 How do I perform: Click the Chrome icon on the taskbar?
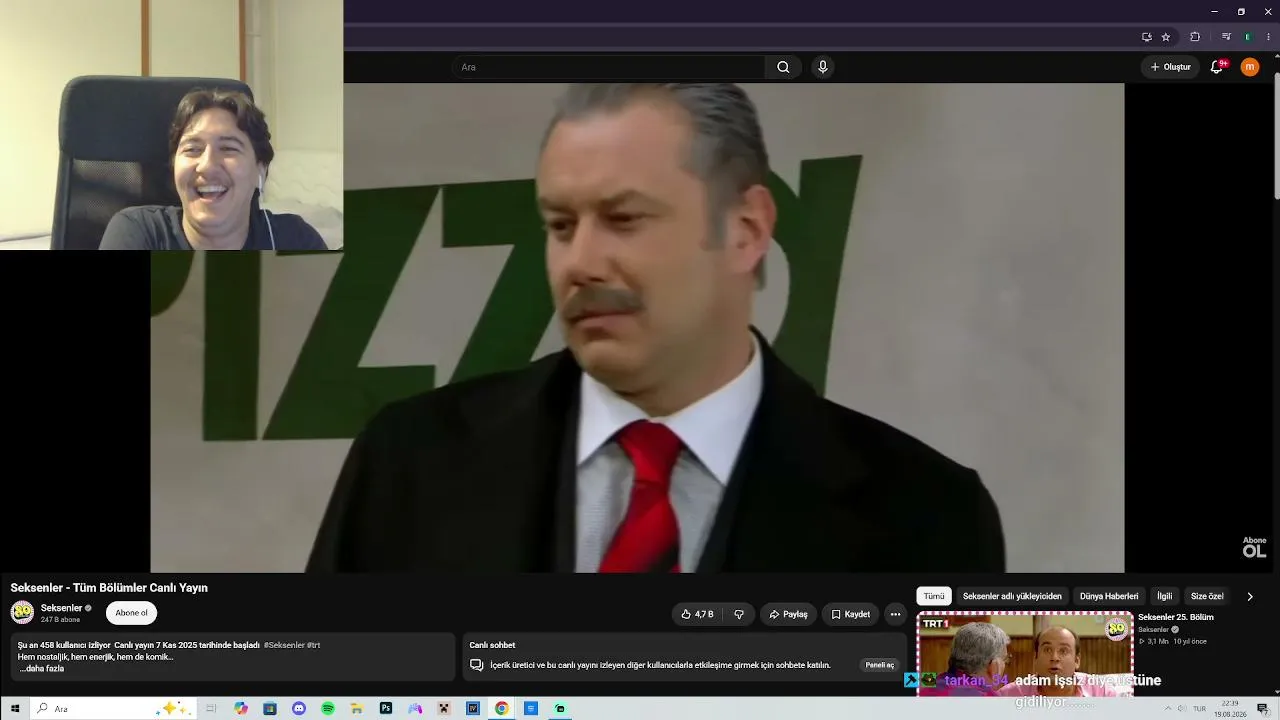point(502,708)
